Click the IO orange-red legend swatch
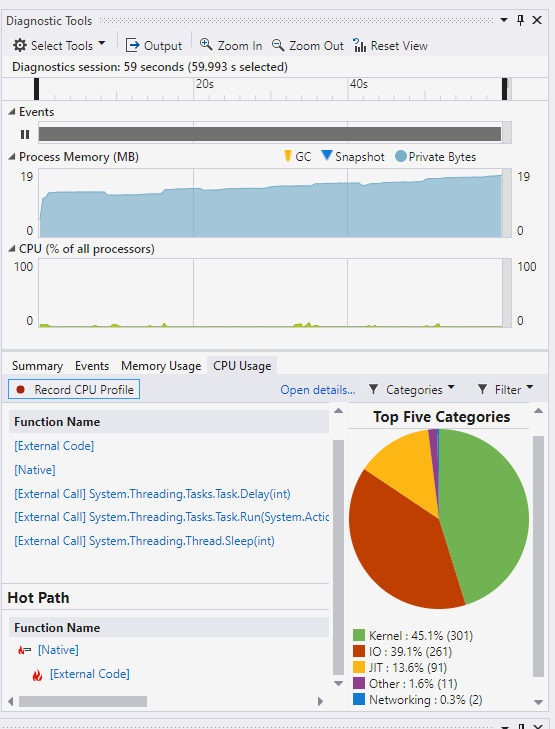This screenshot has width=555, height=729. tap(359, 651)
